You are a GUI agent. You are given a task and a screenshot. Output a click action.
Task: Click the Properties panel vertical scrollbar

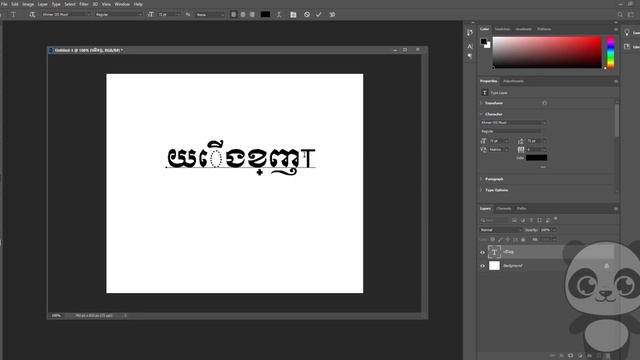point(616,120)
